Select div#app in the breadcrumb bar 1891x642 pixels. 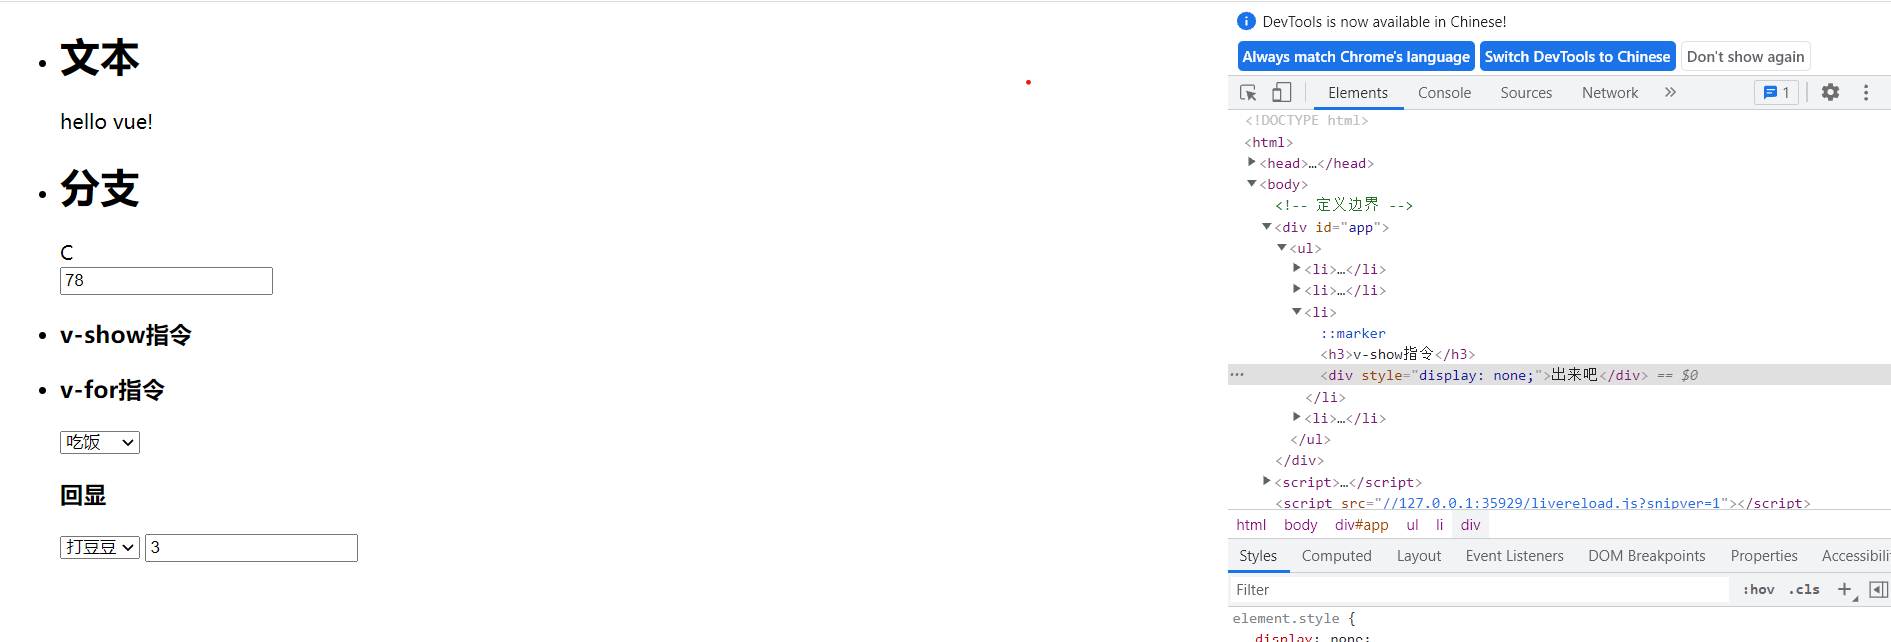tap(1361, 525)
